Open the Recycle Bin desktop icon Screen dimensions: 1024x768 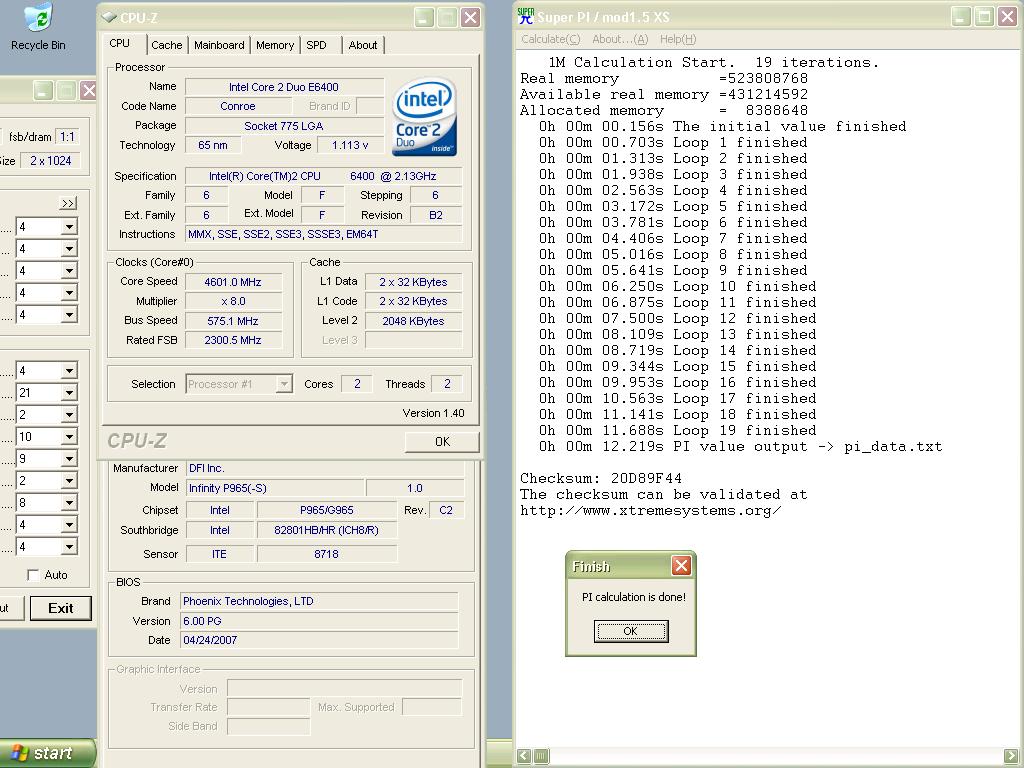click(x=38, y=27)
